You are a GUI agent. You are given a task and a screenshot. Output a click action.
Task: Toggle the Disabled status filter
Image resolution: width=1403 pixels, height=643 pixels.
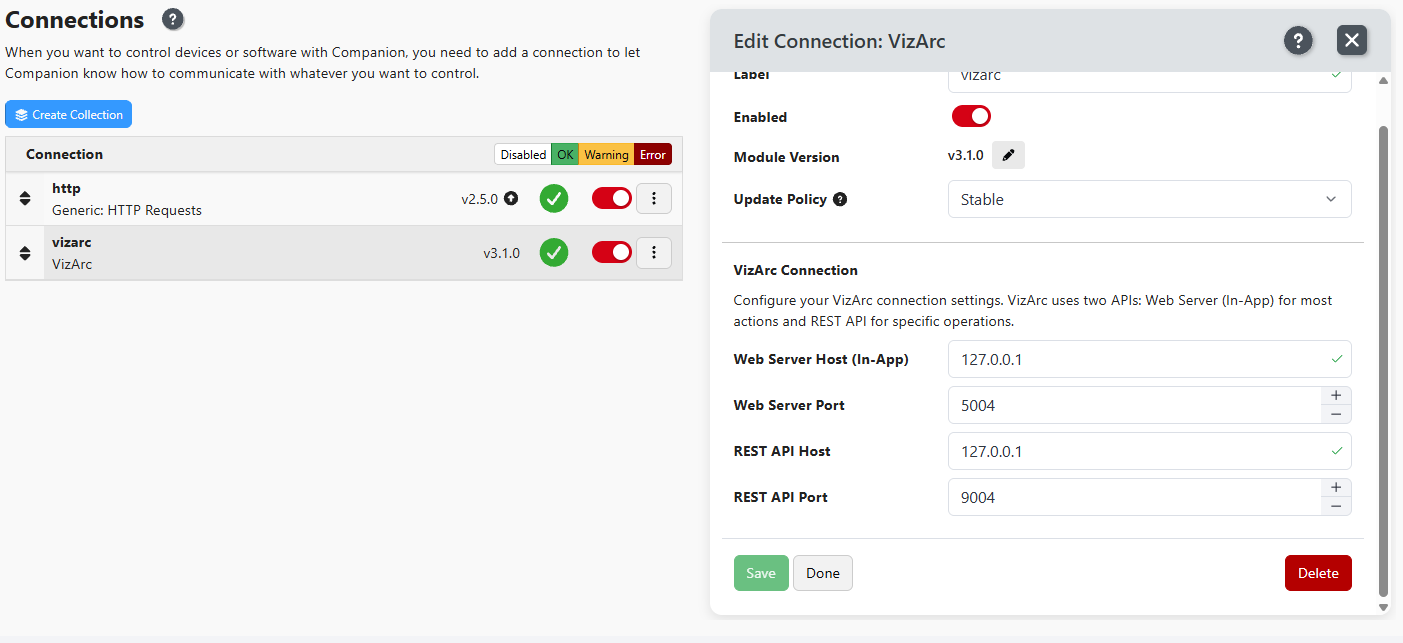point(523,154)
